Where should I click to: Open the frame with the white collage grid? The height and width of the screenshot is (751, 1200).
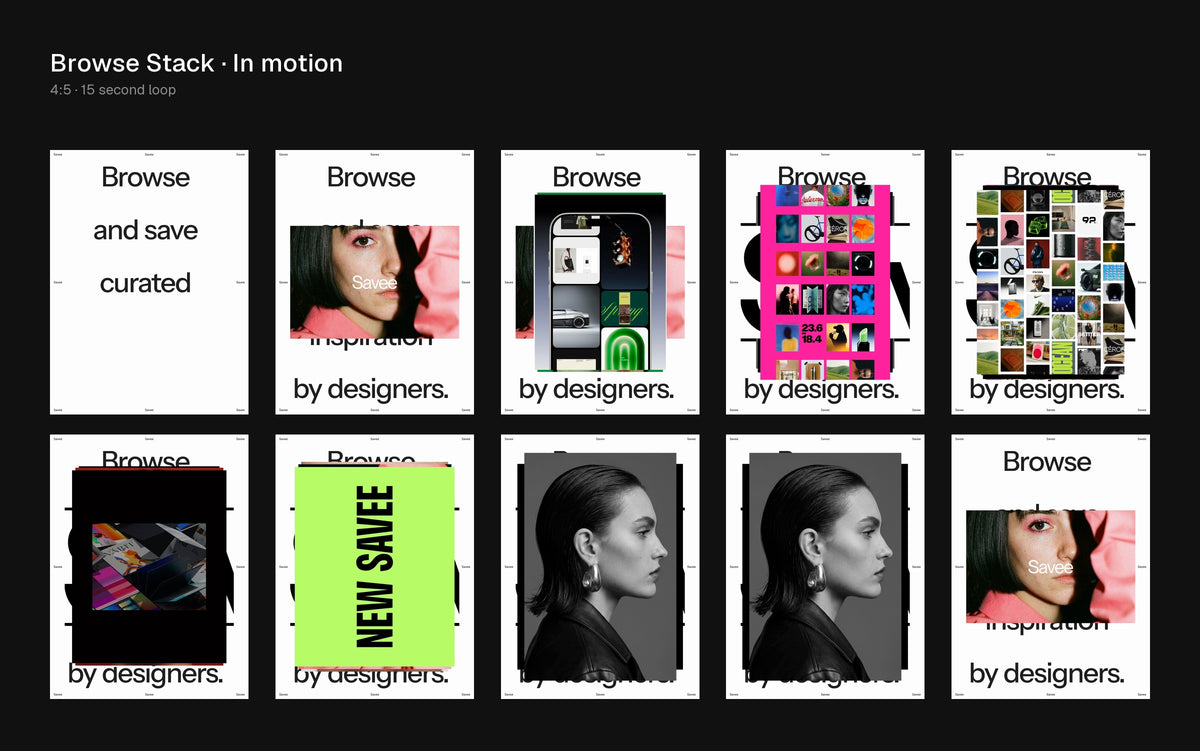tap(1050, 282)
